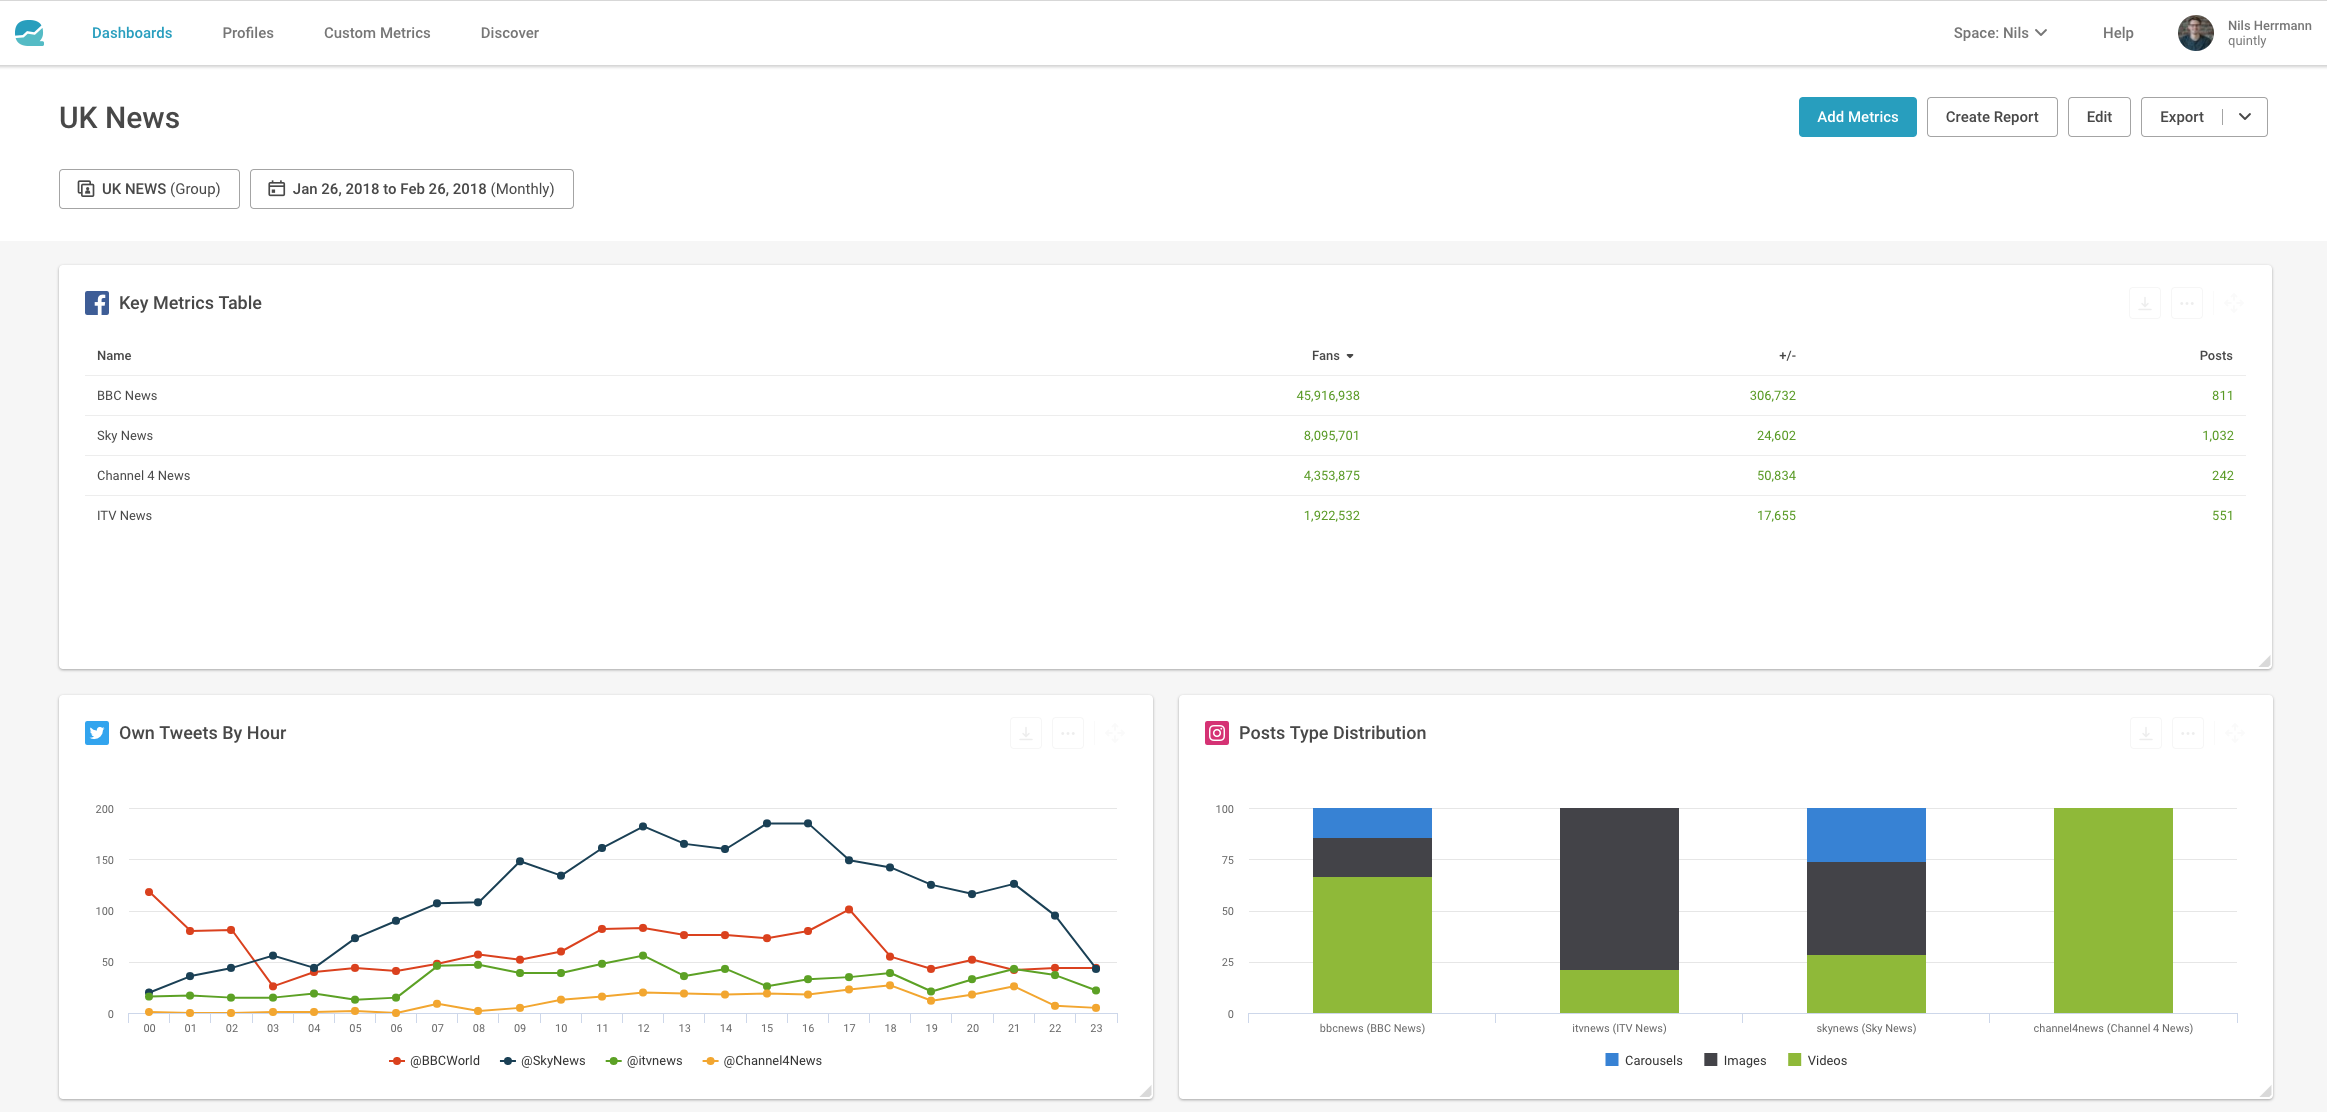Open more options on Key Metrics Table

2187,303
